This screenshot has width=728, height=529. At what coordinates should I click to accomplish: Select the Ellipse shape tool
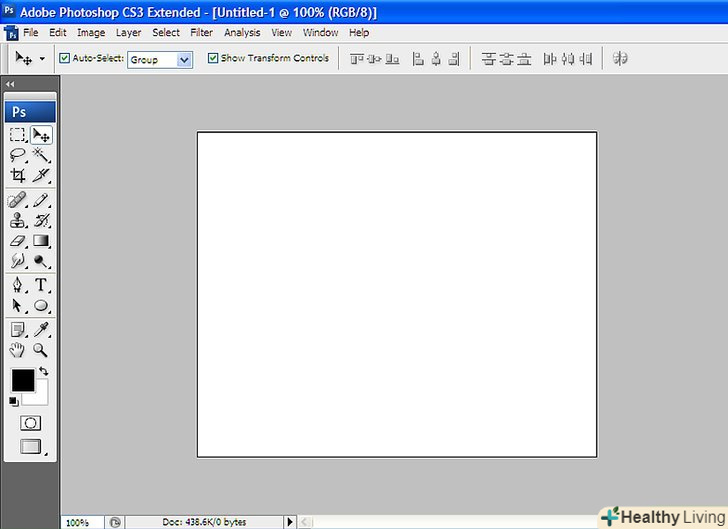(41, 305)
